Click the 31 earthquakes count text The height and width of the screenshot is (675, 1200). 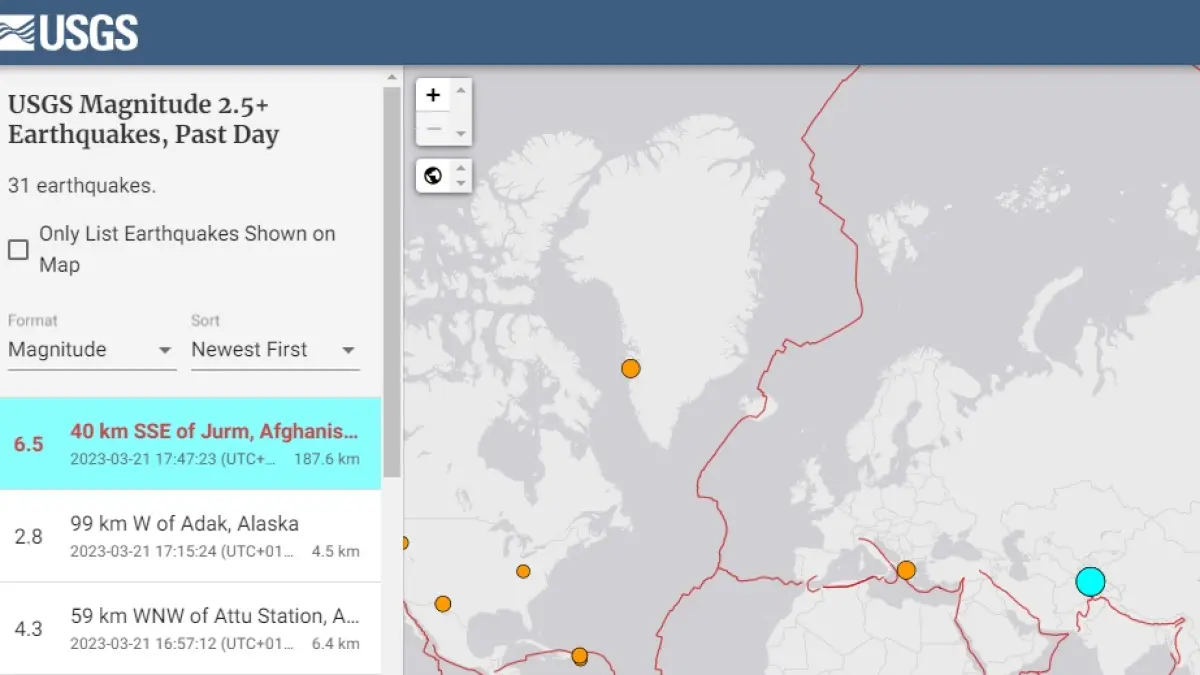(82, 185)
